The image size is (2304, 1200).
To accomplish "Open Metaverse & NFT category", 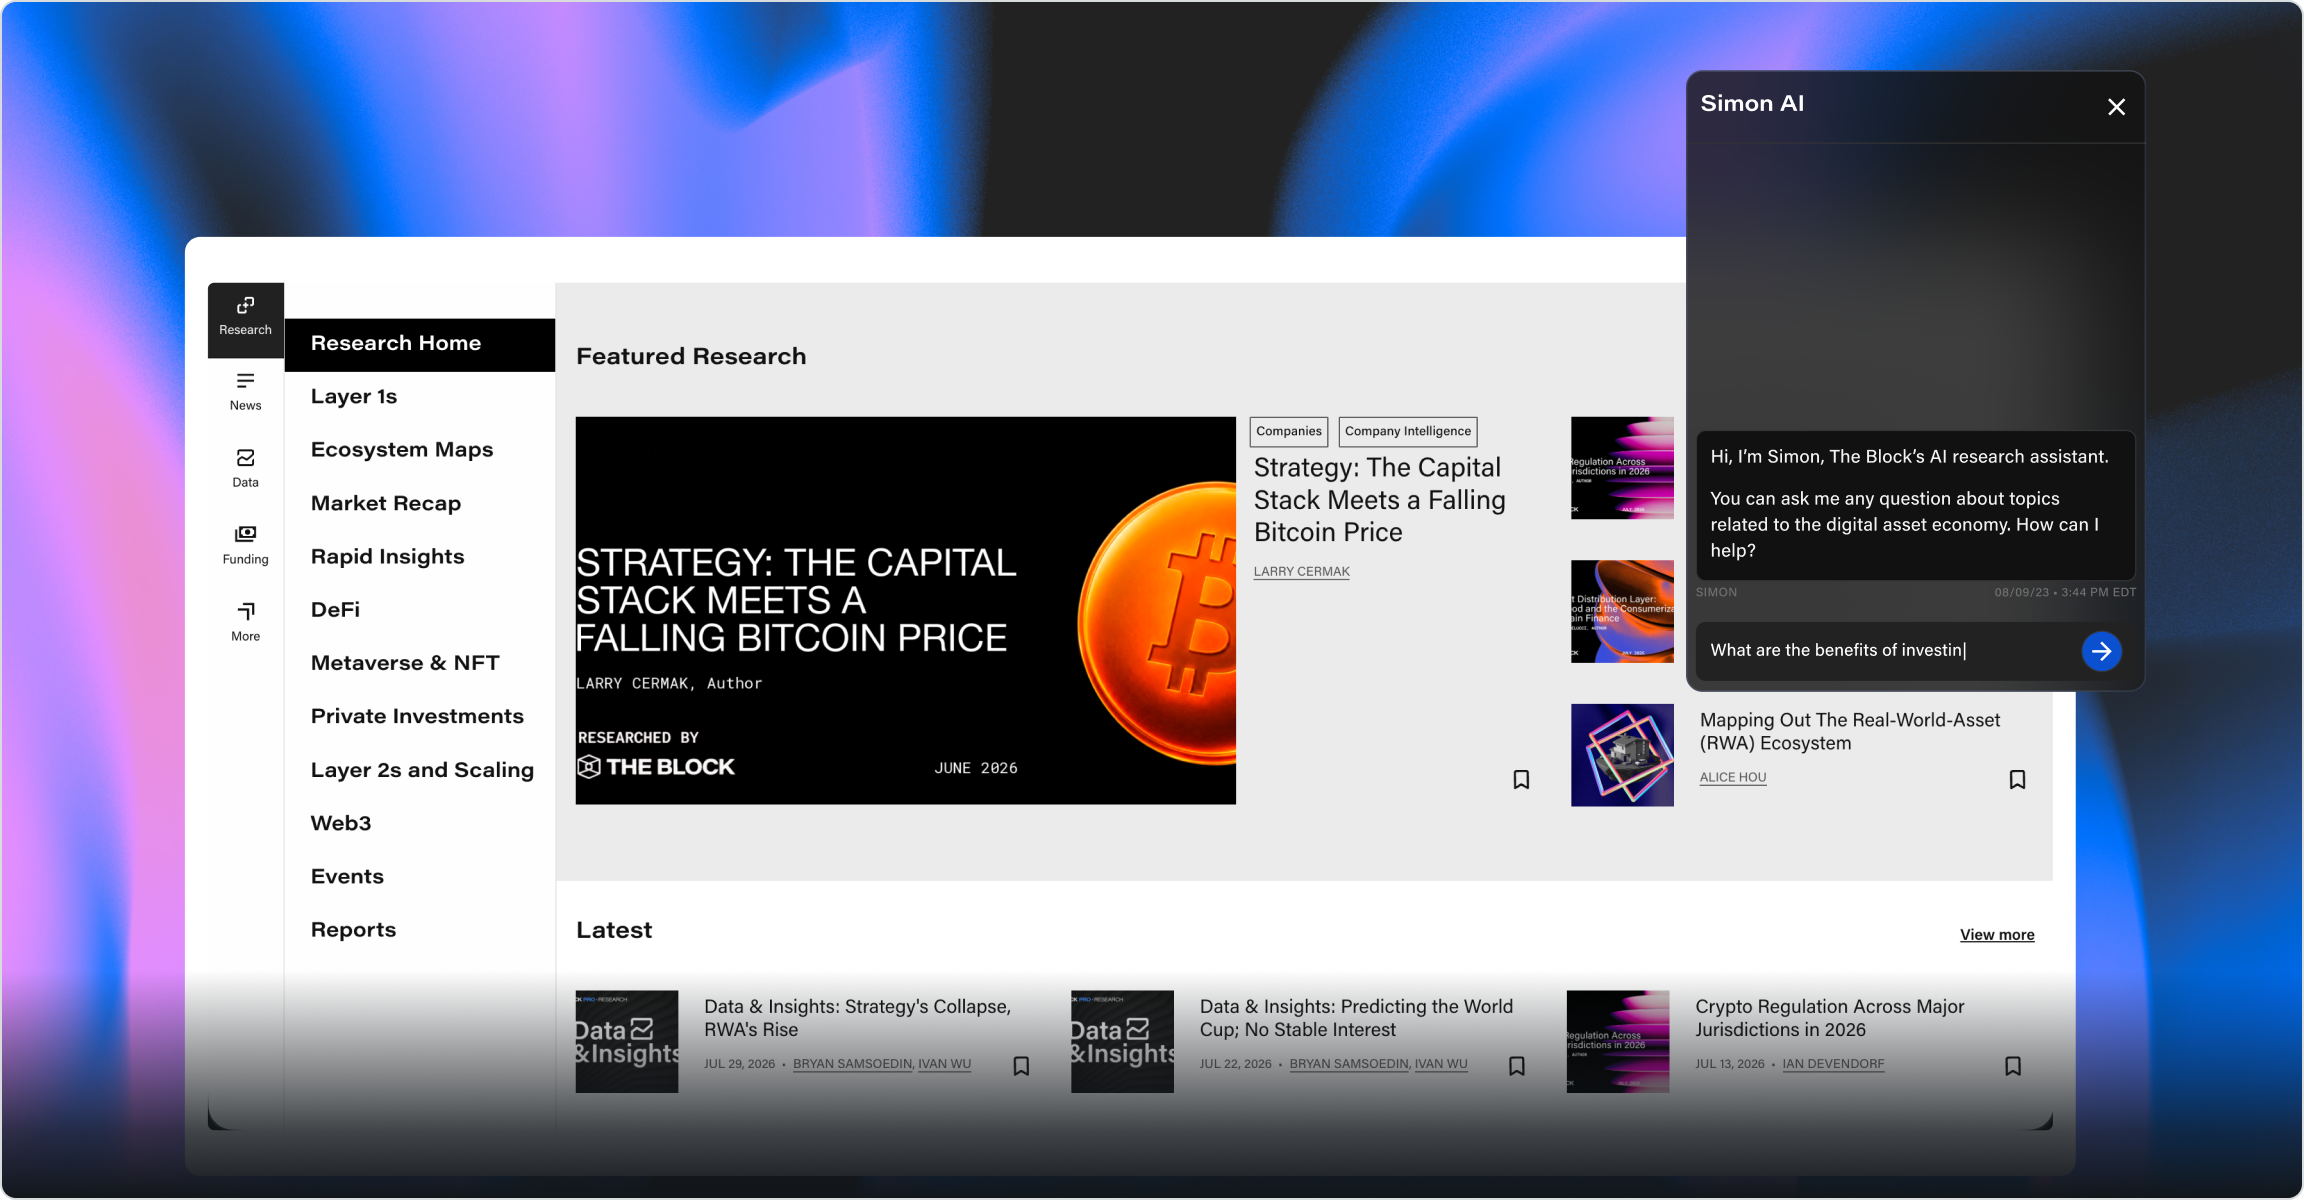I will (405, 663).
